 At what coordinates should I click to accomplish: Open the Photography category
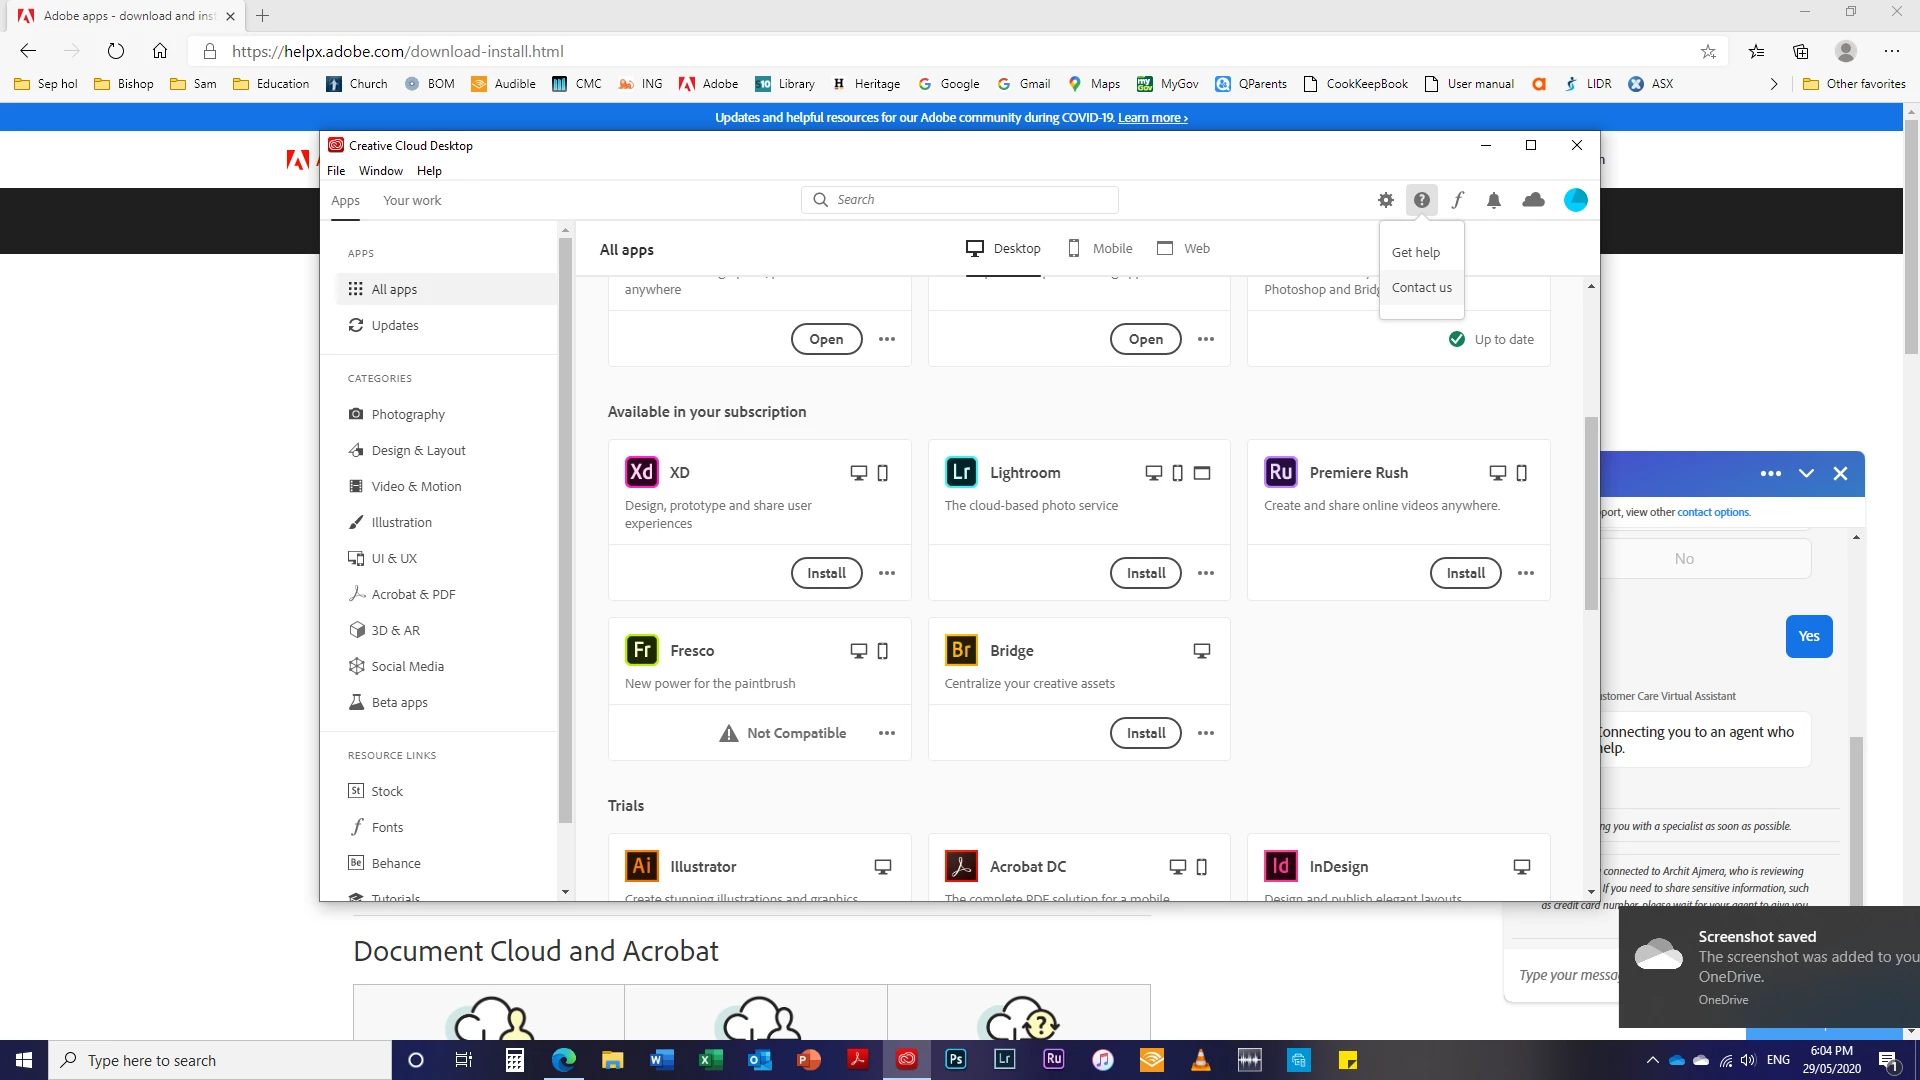point(408,415)
